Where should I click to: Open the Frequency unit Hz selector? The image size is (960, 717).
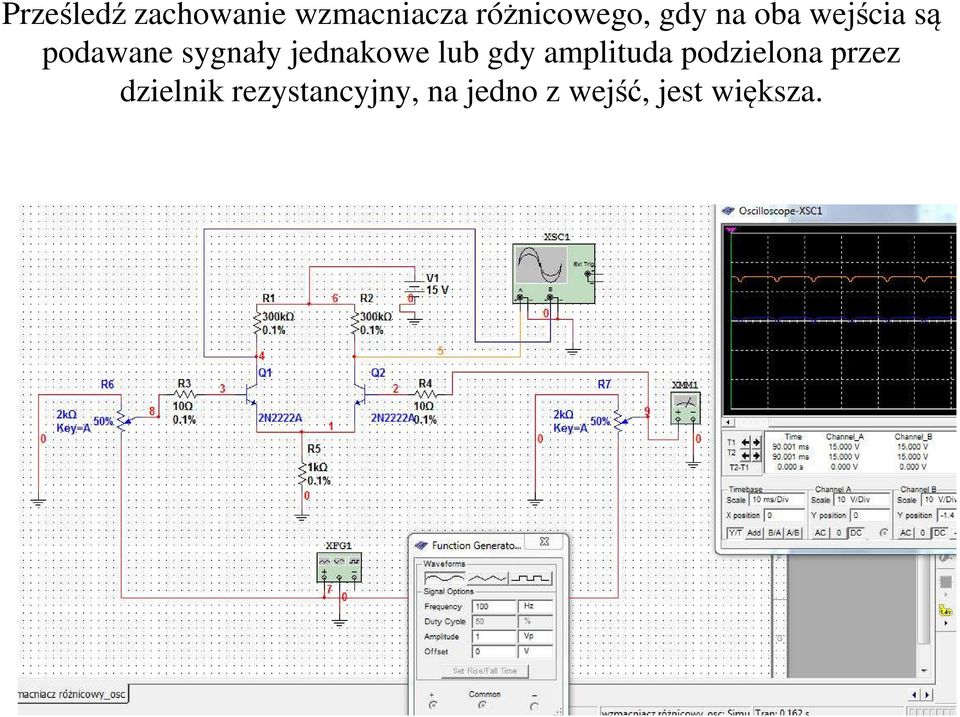point(535,606)
